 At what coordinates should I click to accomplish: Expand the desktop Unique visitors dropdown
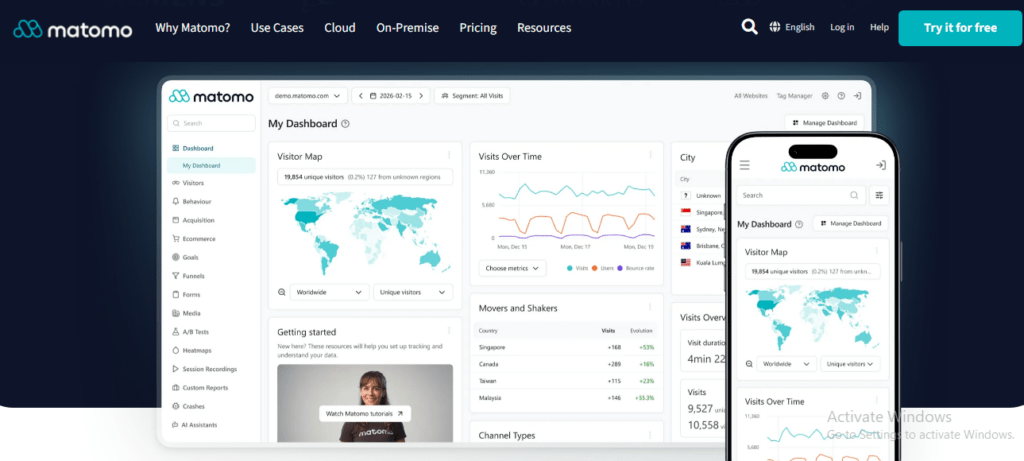(413, 293)
